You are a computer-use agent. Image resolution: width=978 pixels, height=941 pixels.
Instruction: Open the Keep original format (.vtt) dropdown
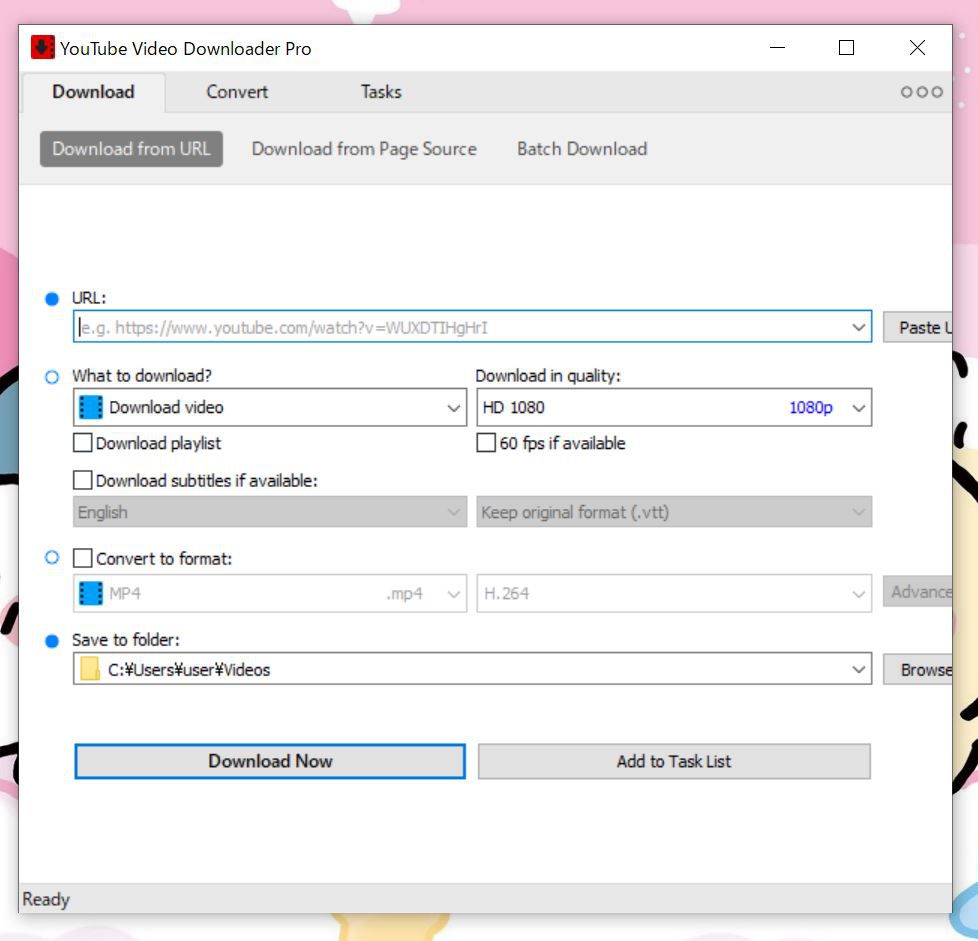pos(674,512)
